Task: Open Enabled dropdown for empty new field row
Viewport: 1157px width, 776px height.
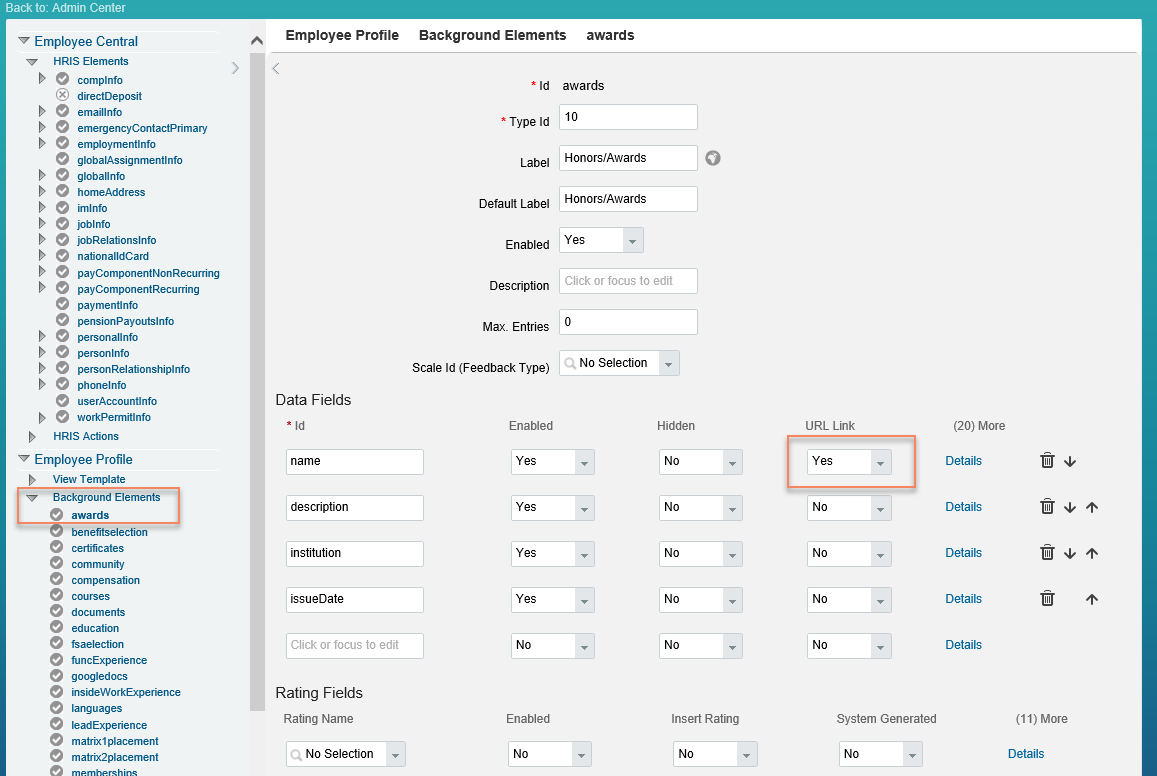Action: [553, 645]
